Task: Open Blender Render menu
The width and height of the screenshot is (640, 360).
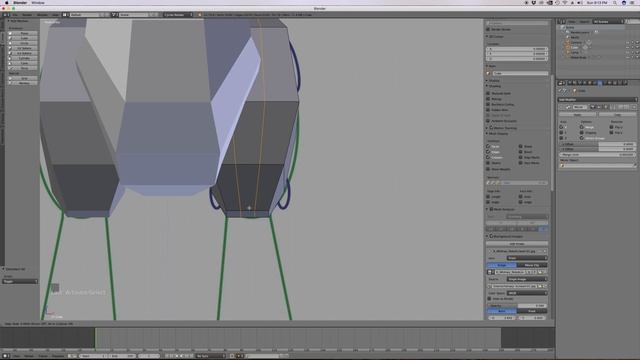Action: [x=27, y=15]
